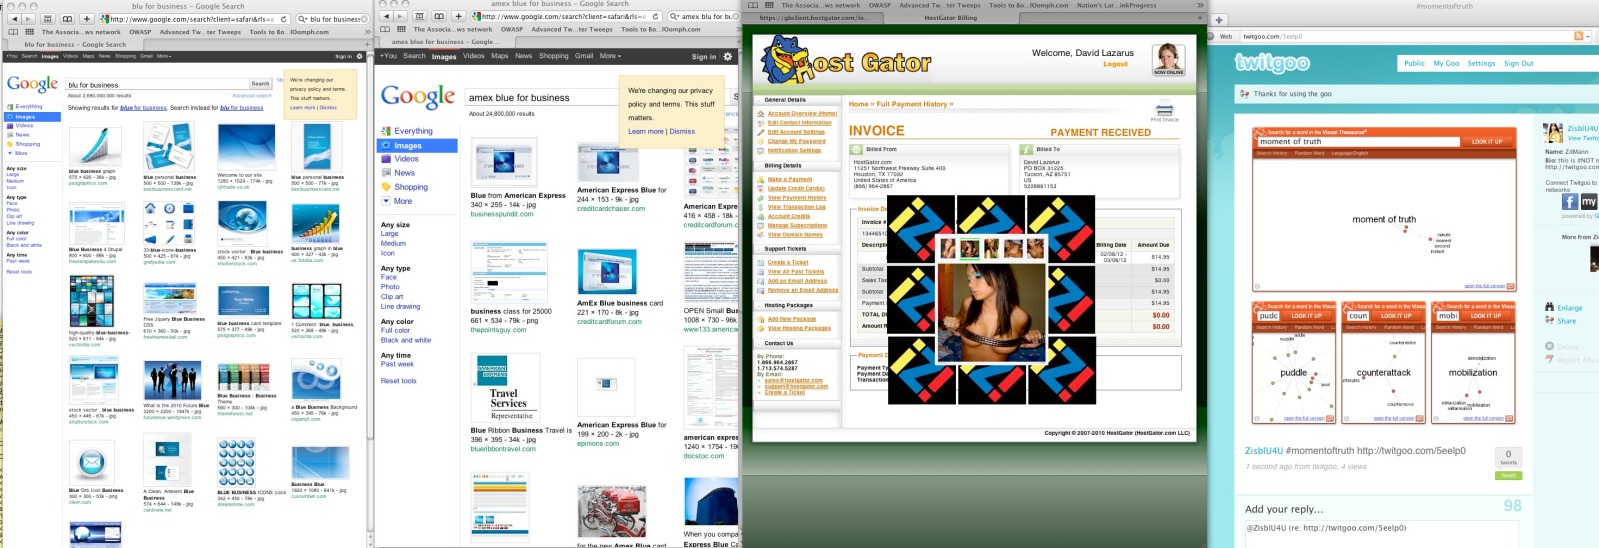Open Google settings gear in amex blue window
Screen dimensions: 1599x548
click(728, 57)
